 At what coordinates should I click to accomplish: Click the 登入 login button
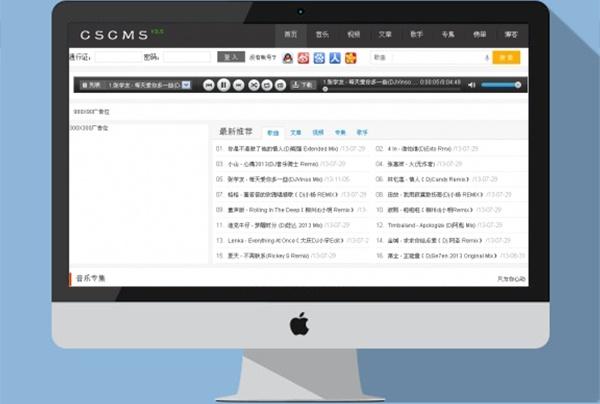tap(231, 58)
